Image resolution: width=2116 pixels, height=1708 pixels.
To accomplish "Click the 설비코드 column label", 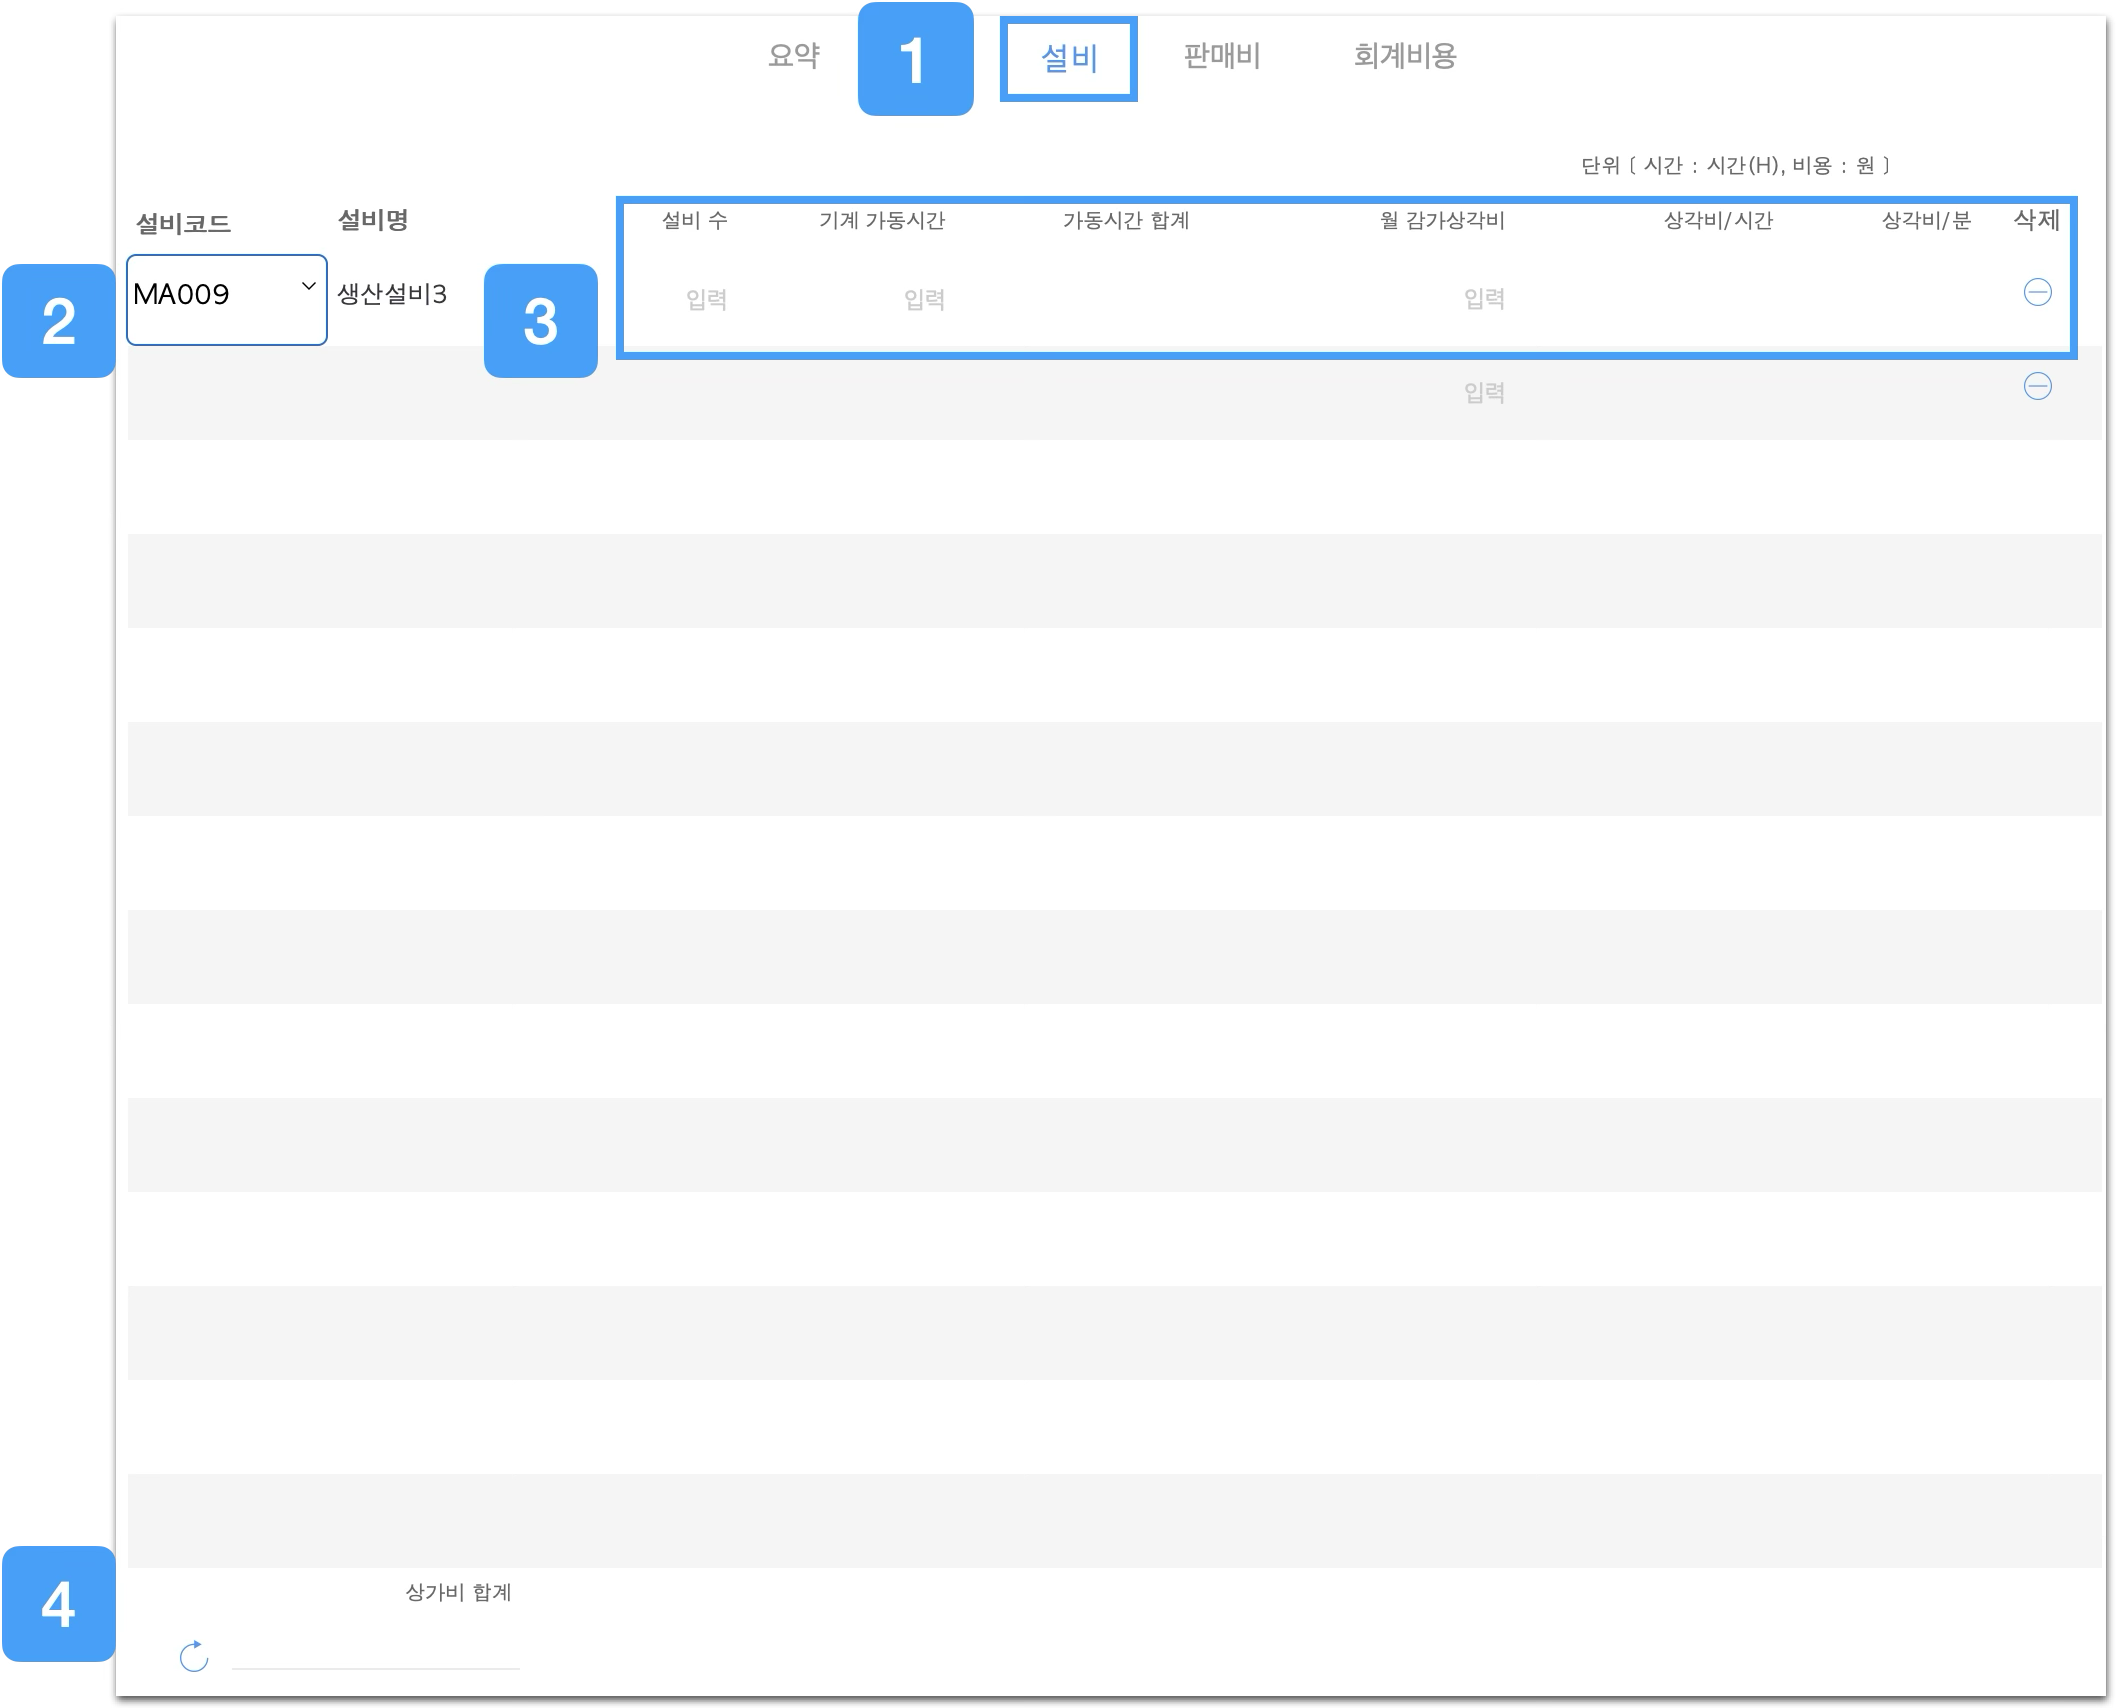I will click(183, 224).
